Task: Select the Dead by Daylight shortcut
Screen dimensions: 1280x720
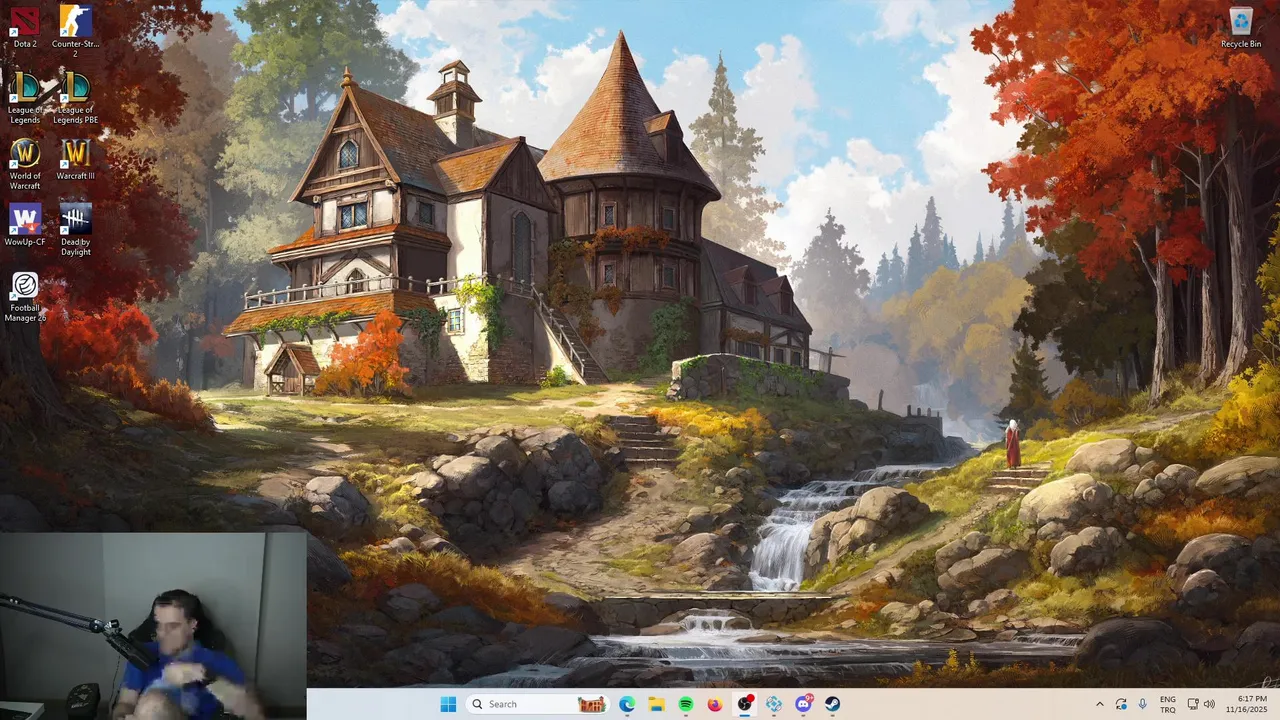Action: [x=75, y=230]
